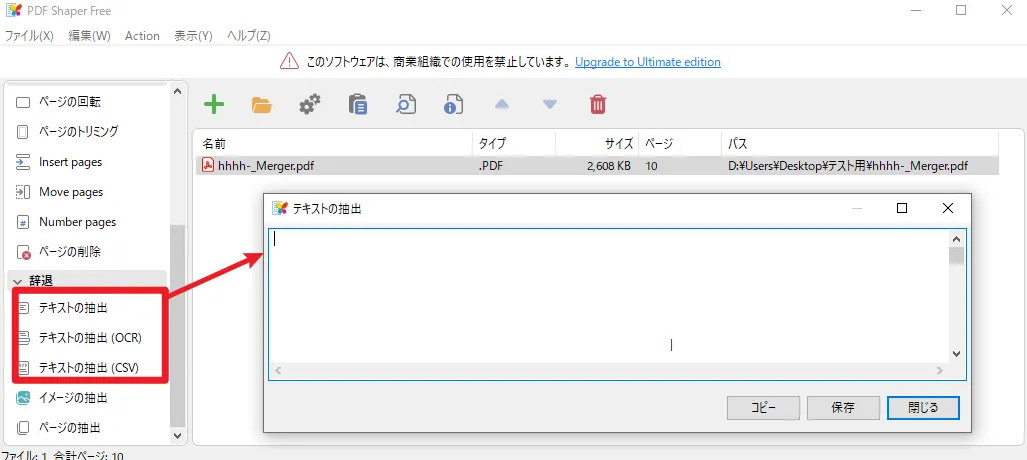Open the 編集(W) menu
Viewport: 1027px width, 460px height.
click(89, 36)
